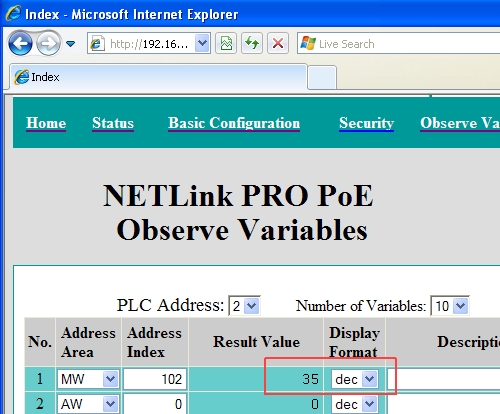This screenshot has height=414, width=500.
Task: Click the Address Index column header
Action: pos(154,342)
